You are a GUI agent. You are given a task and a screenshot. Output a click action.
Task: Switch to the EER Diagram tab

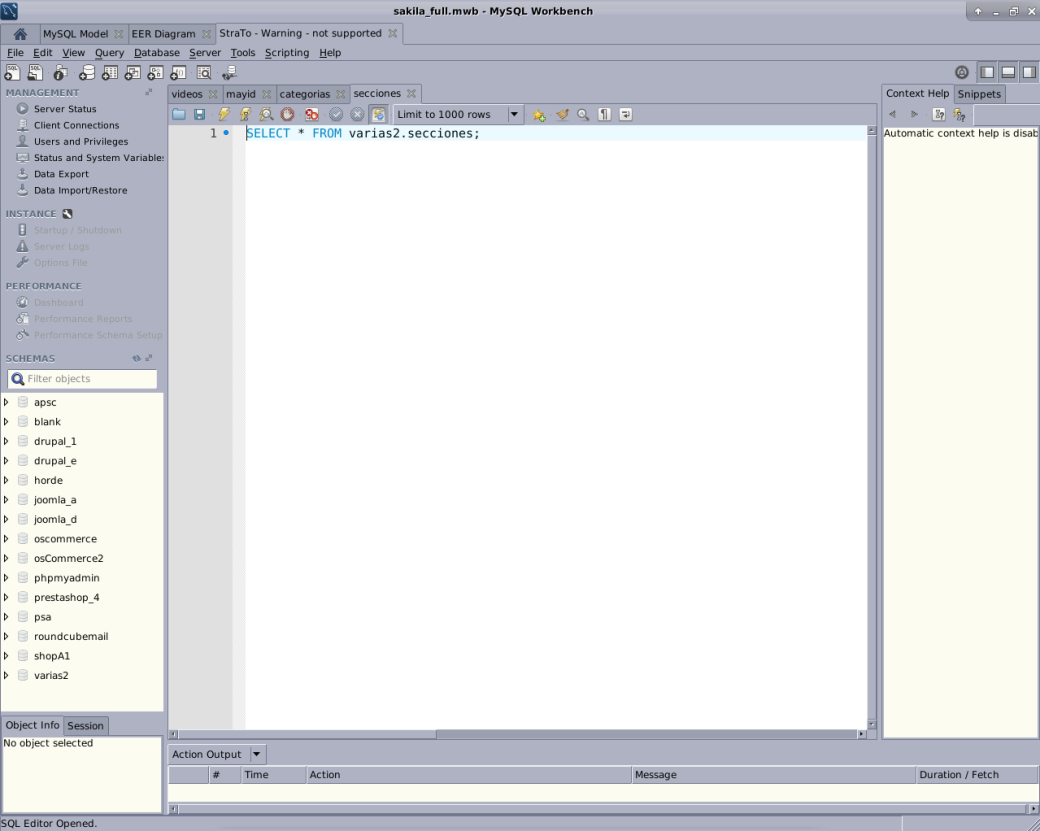(x=163, y=34)
